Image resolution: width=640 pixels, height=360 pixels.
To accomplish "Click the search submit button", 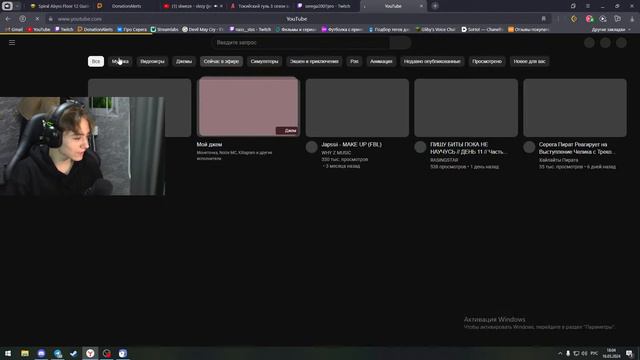I will (x=400, y=42).
